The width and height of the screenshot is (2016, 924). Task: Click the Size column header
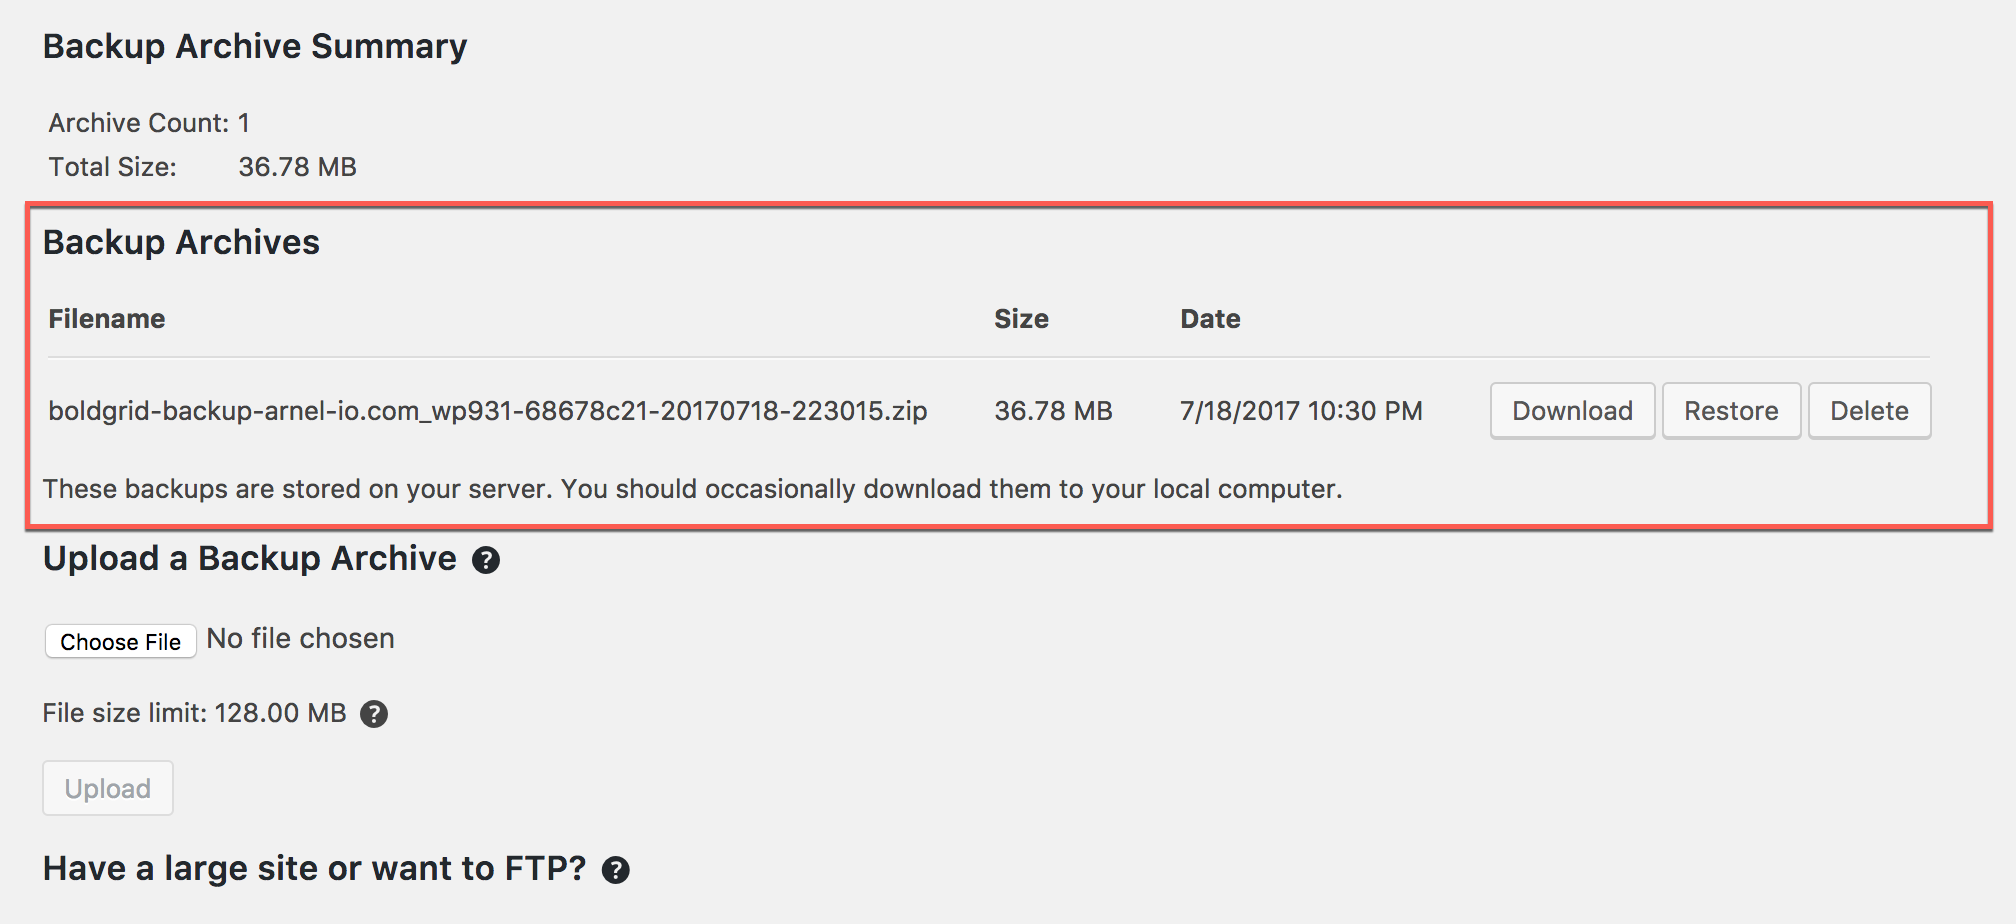(1021, 319)
